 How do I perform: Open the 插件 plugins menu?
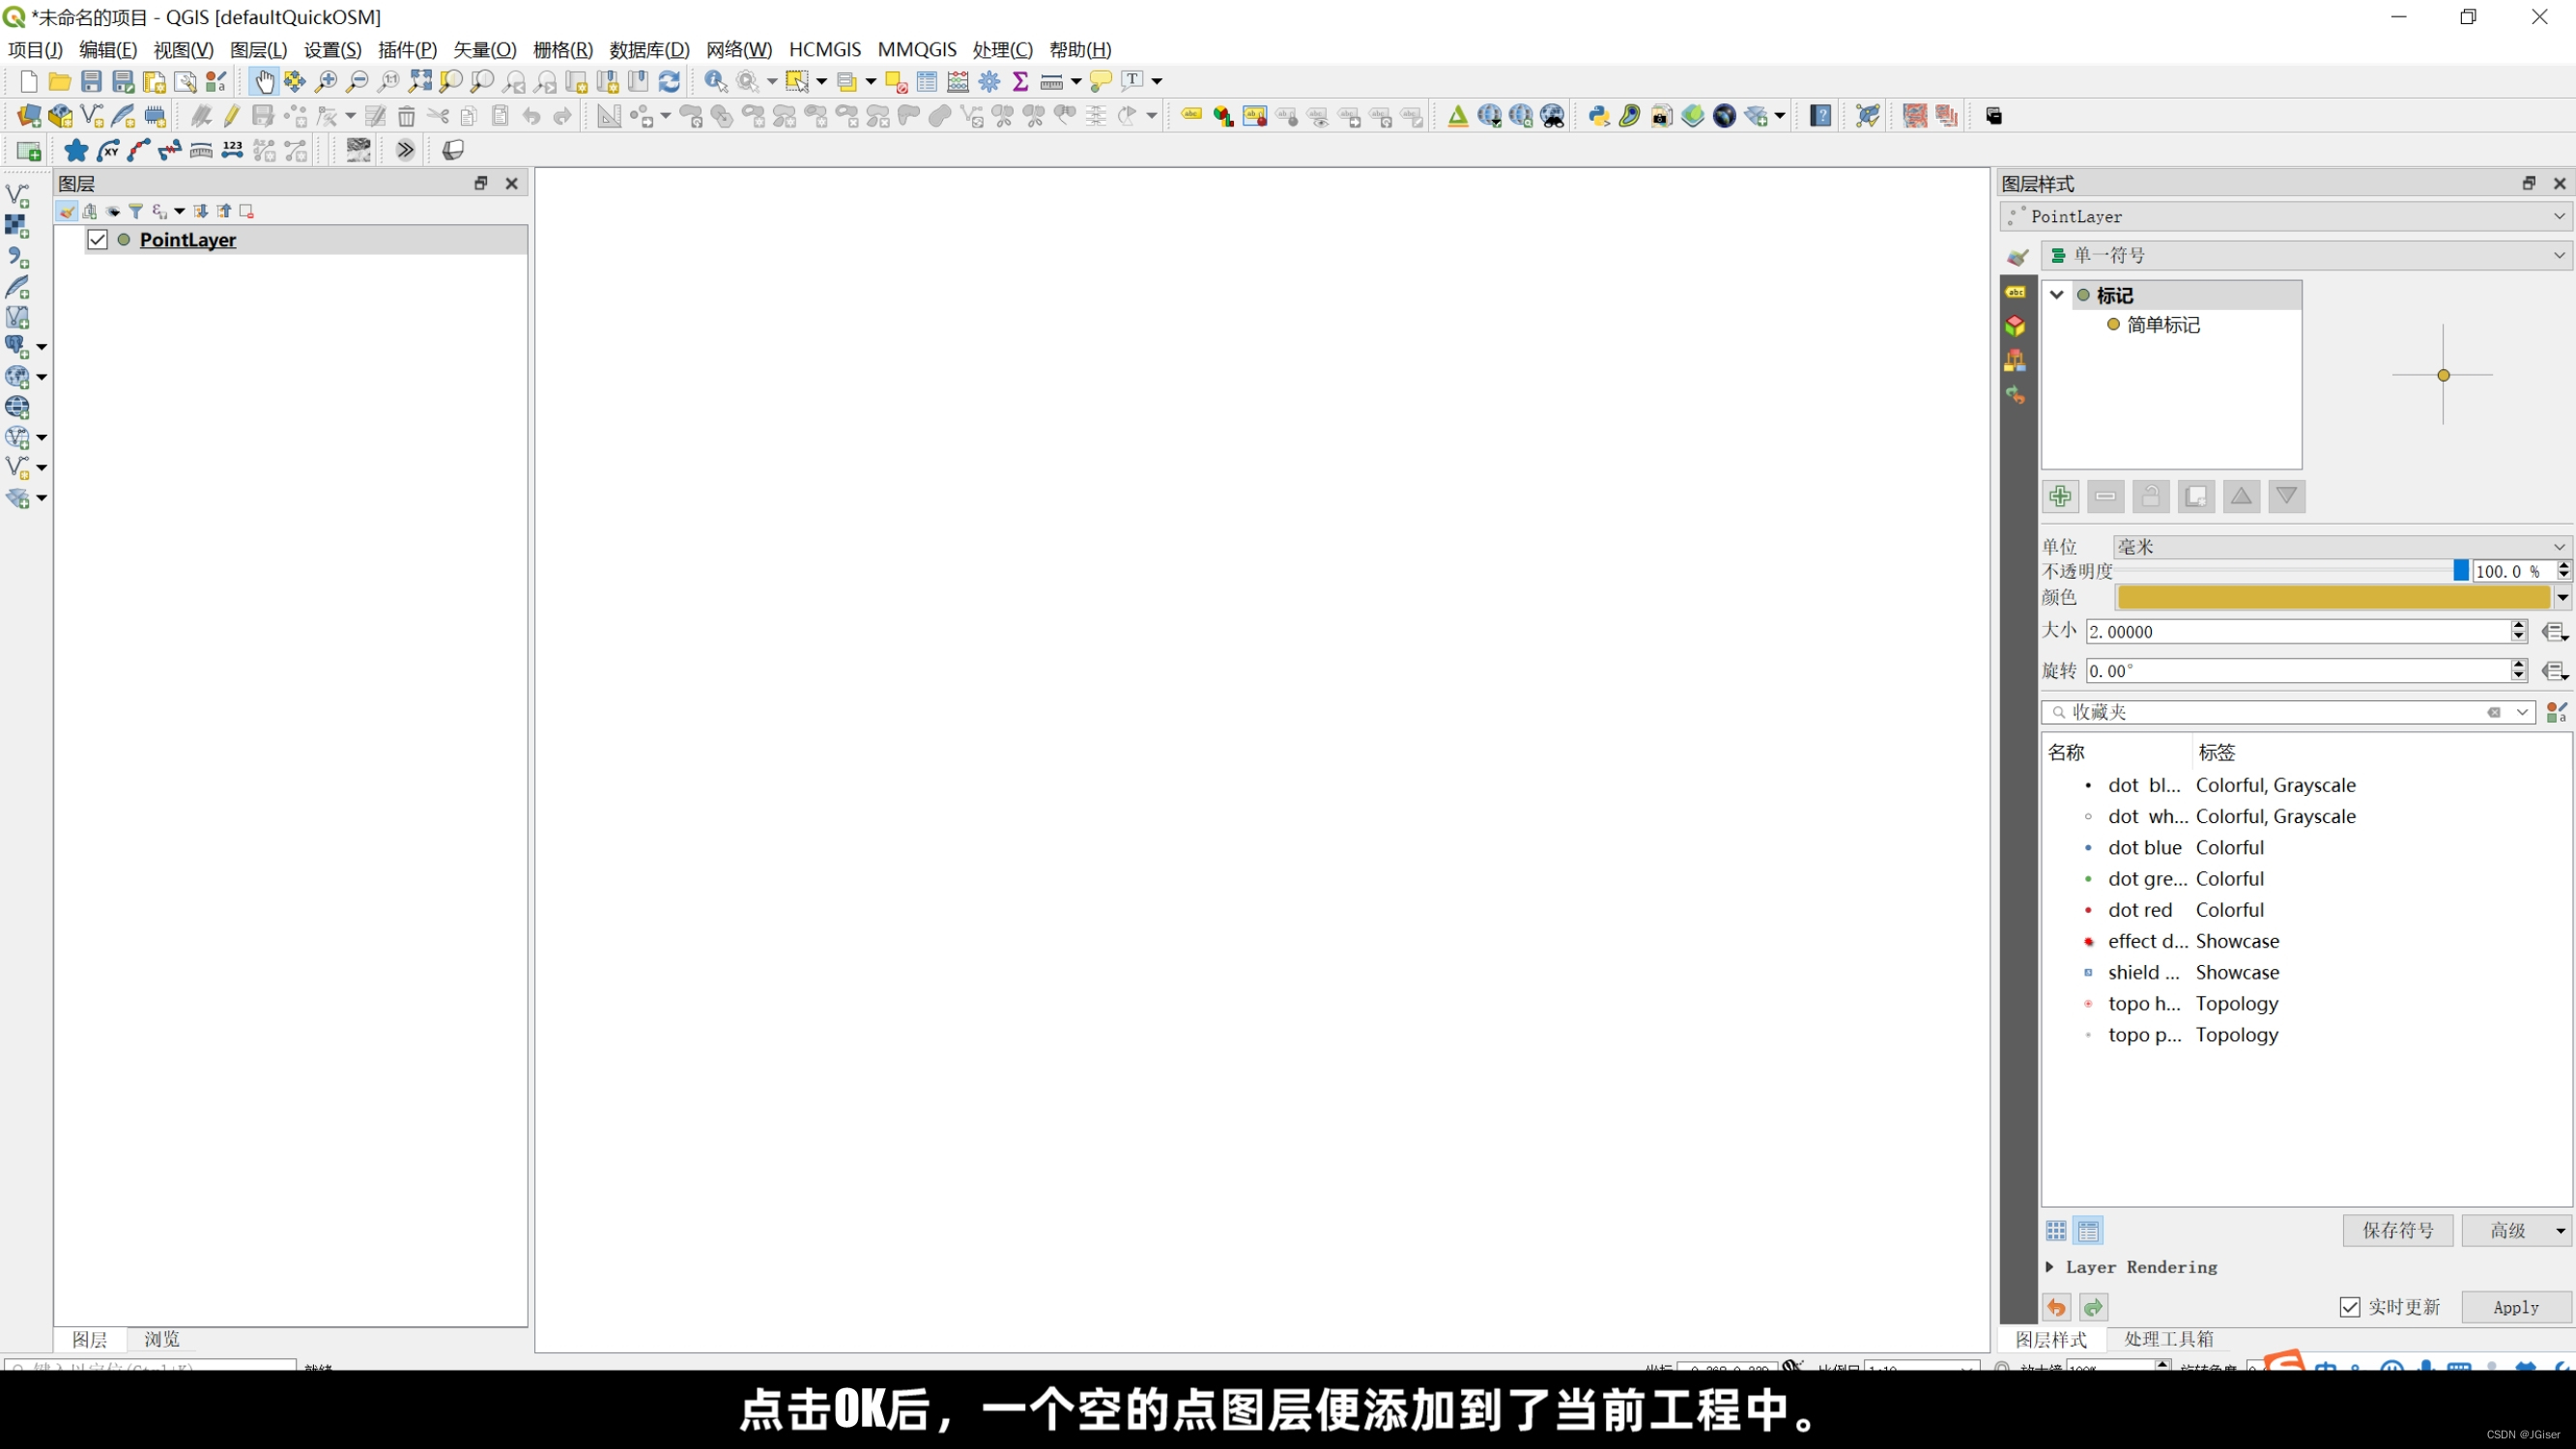click(407, 50)
